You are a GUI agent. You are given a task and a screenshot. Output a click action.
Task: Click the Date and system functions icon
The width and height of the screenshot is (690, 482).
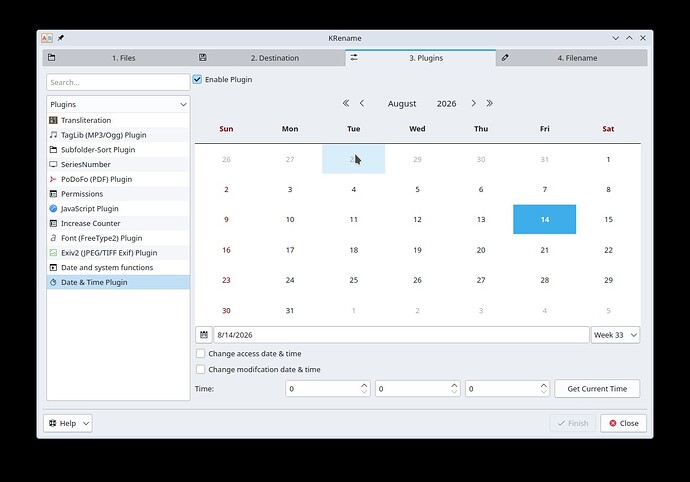coord(53,268)
